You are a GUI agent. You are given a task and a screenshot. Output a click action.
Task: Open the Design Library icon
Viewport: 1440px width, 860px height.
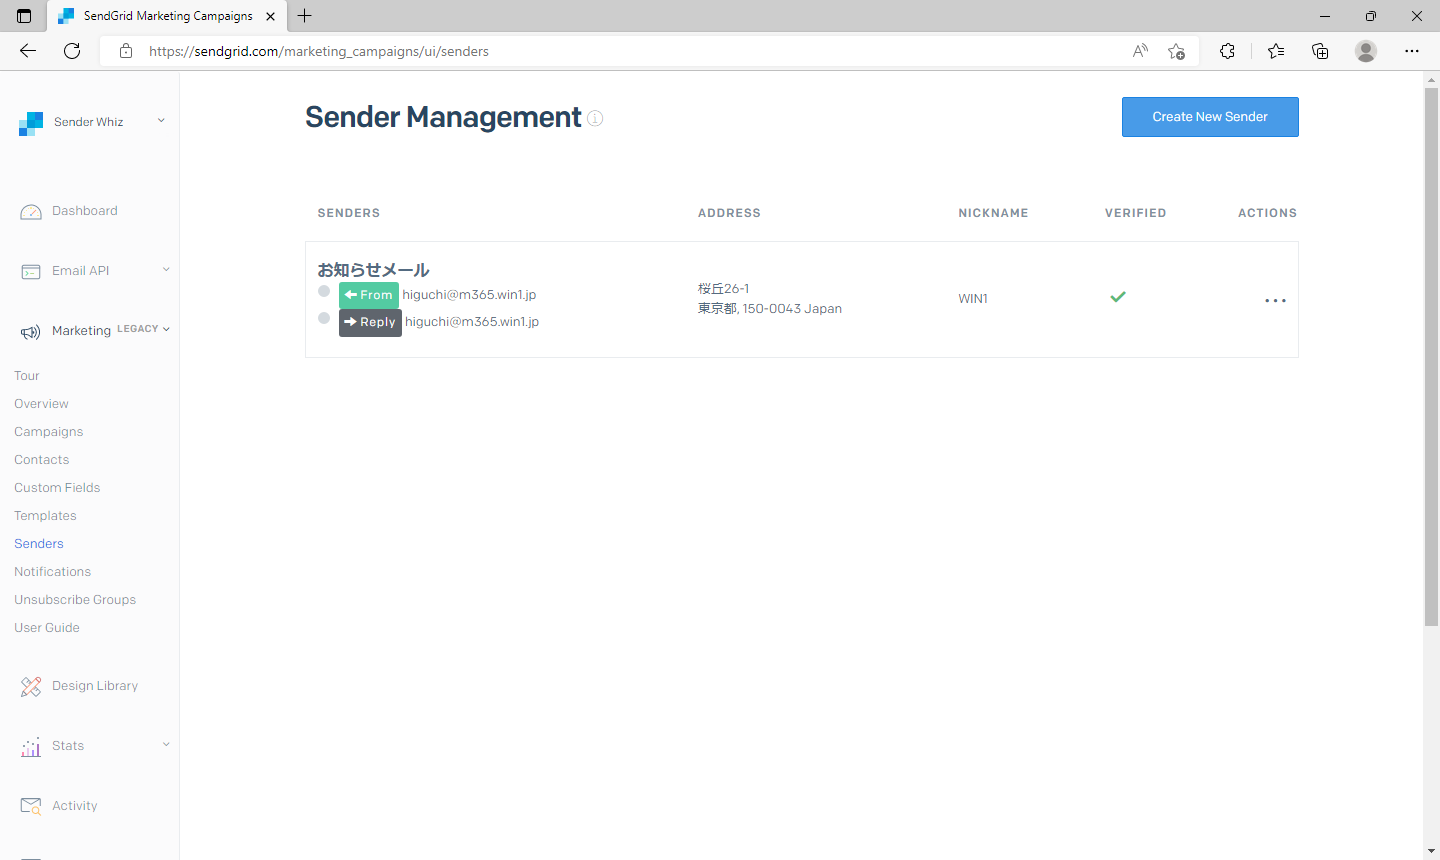[31, 687]
